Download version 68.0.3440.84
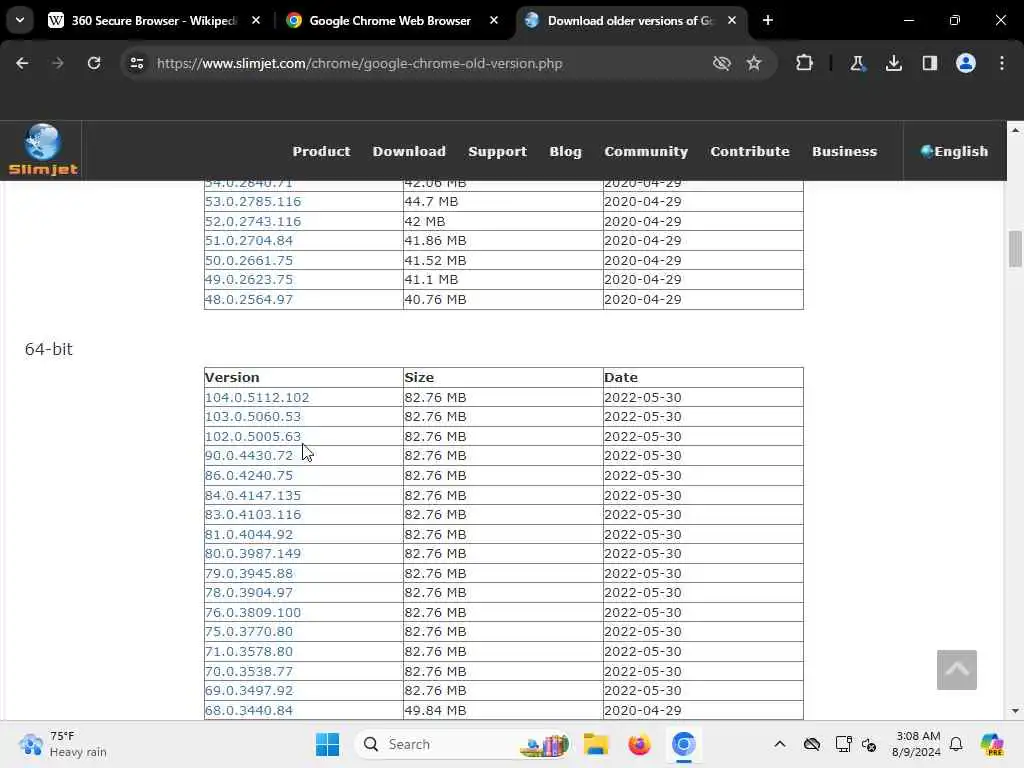The width and height of the screenshot is (1024, 768). [249, 711]
